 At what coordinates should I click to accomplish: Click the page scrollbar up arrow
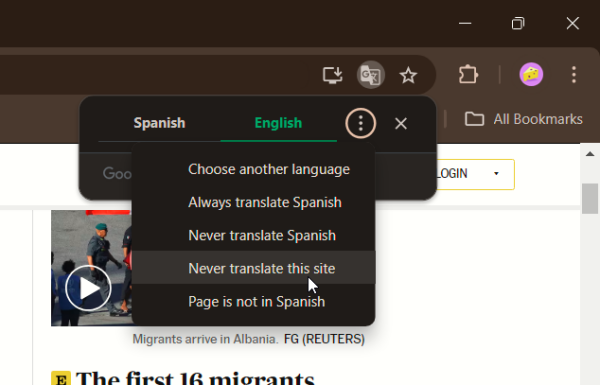[x=590, y=154]
